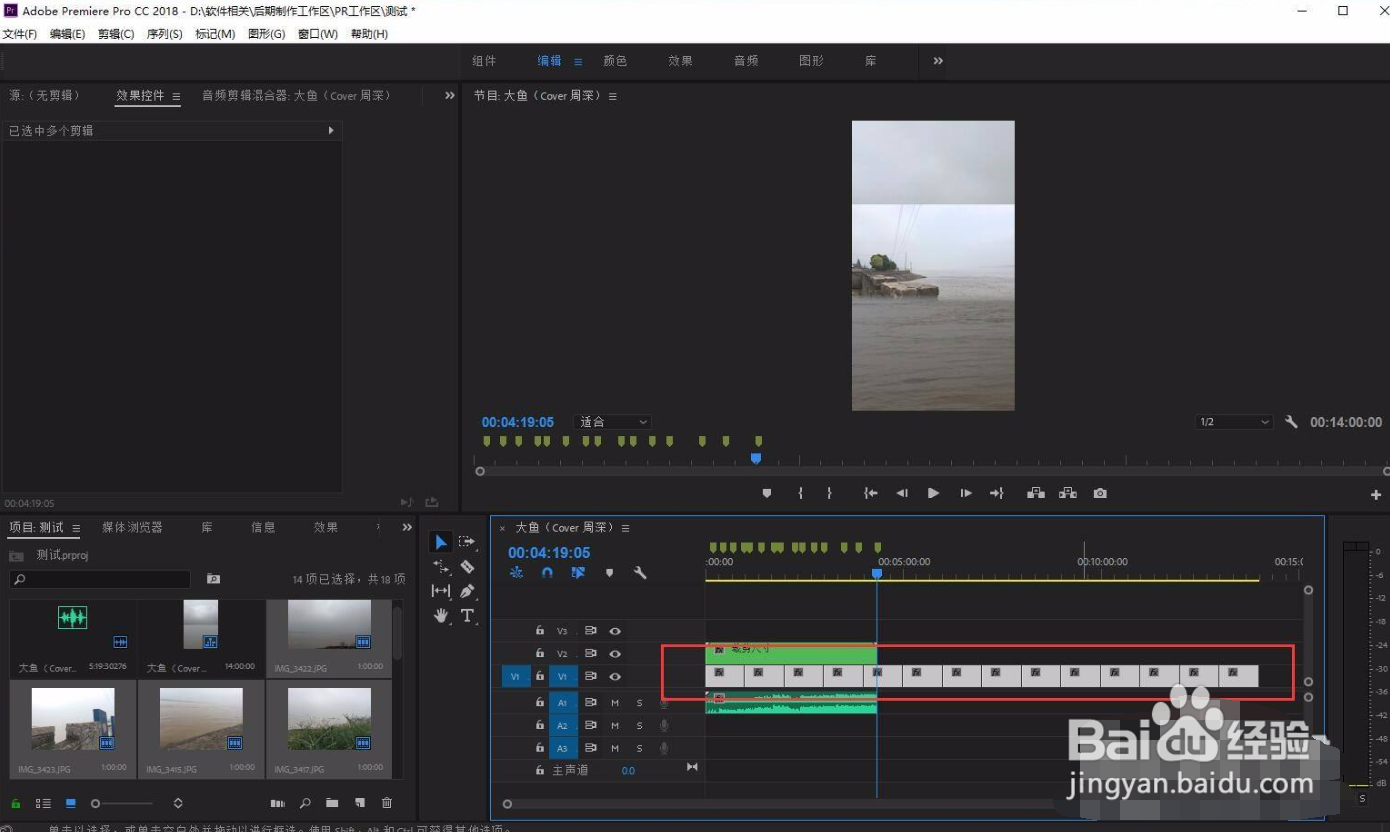The image size is (1390, 832).
Task: Click Add Marker in program monitor transport
Action: pyautogui.click(x=767, y=493)
